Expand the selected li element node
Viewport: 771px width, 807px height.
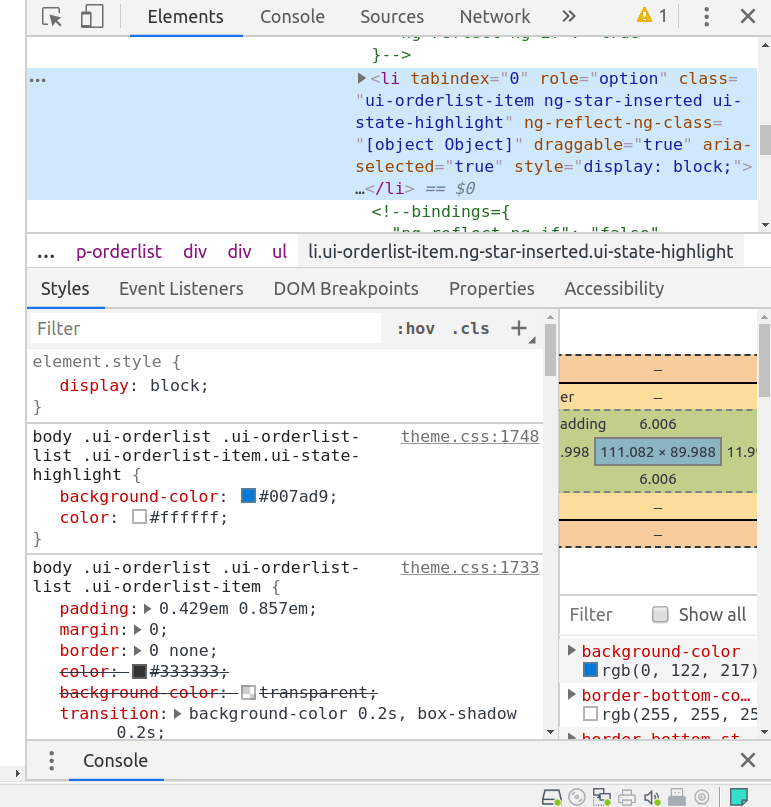pos(362,78)
